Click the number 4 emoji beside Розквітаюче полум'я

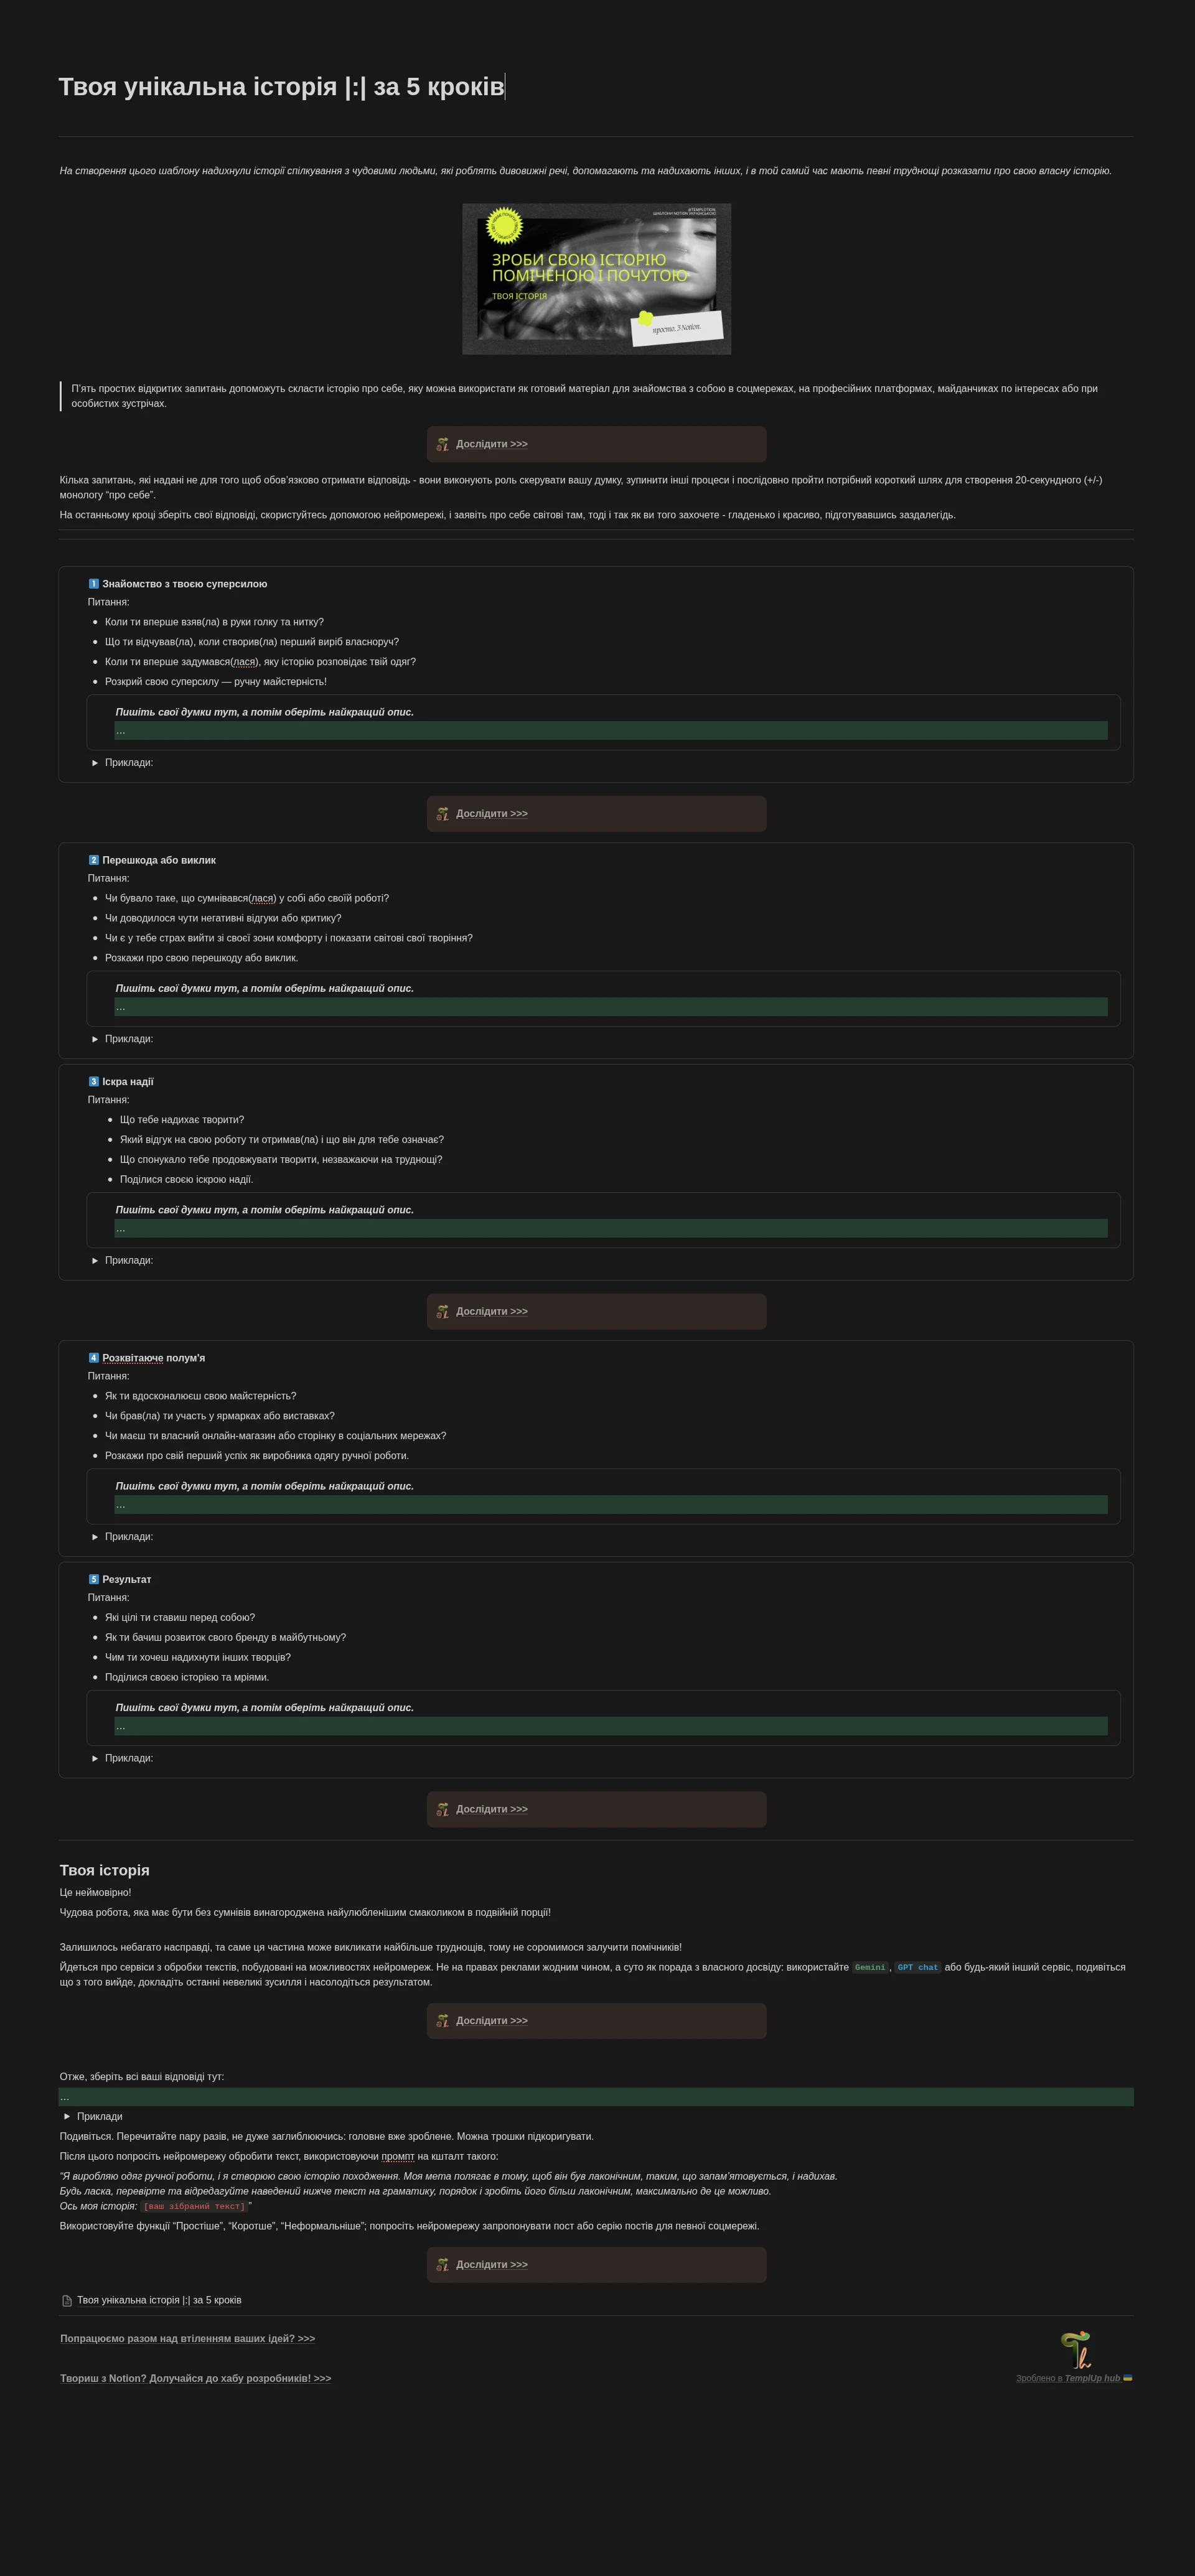click(x=94, y=1357)
